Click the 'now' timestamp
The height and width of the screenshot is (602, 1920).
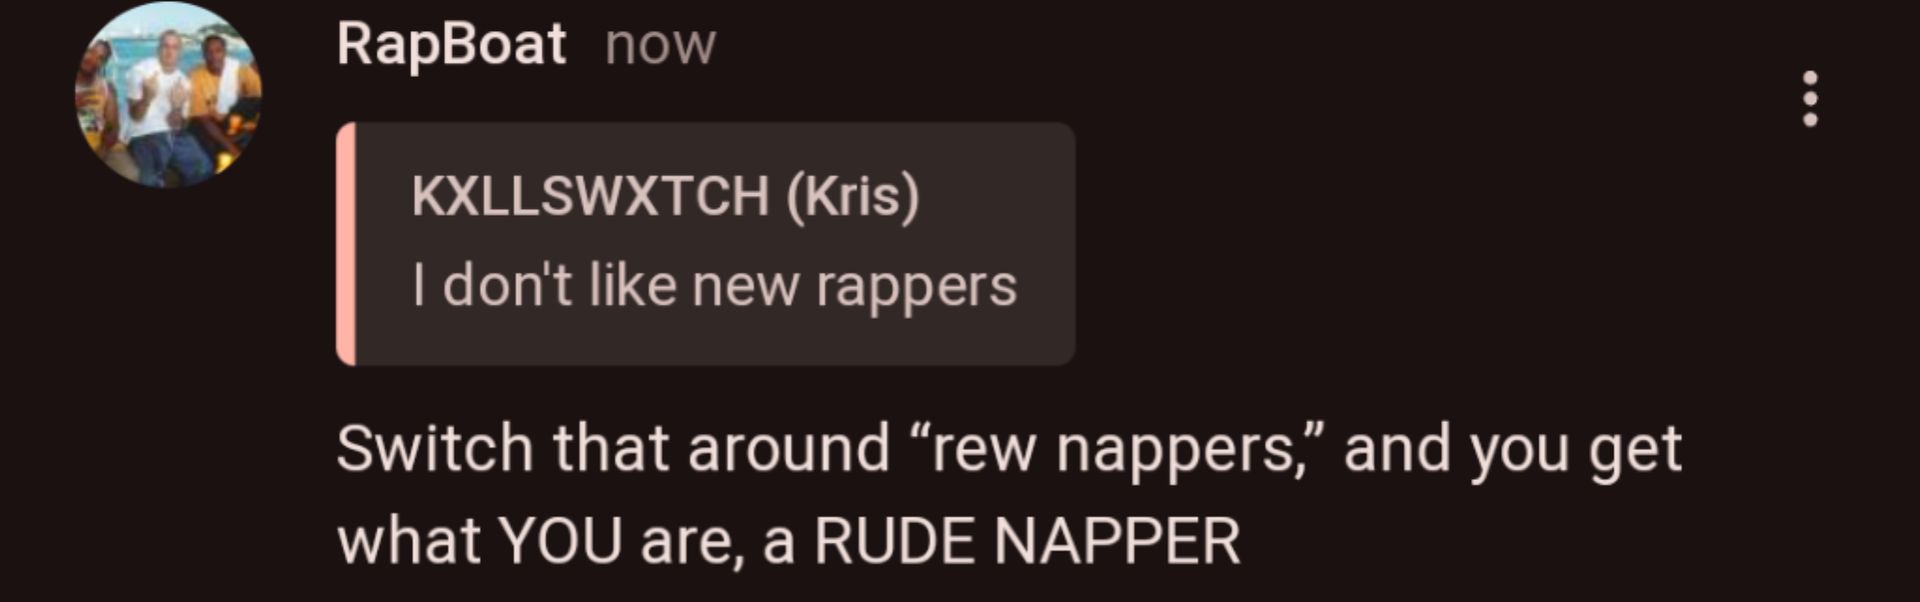[x=660, y=46]
